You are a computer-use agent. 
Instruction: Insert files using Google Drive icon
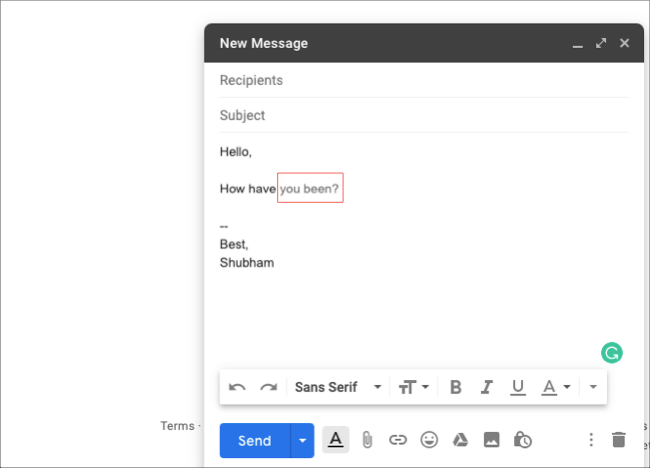460,440
